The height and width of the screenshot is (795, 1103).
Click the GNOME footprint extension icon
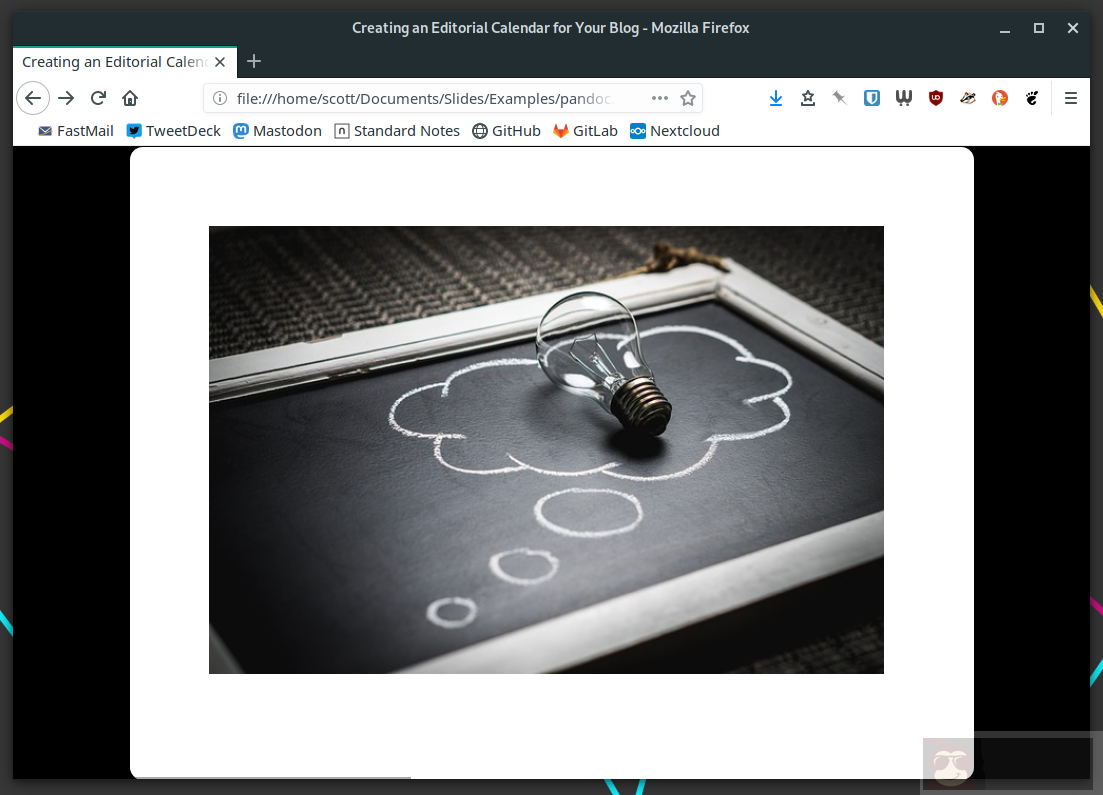1032,98
